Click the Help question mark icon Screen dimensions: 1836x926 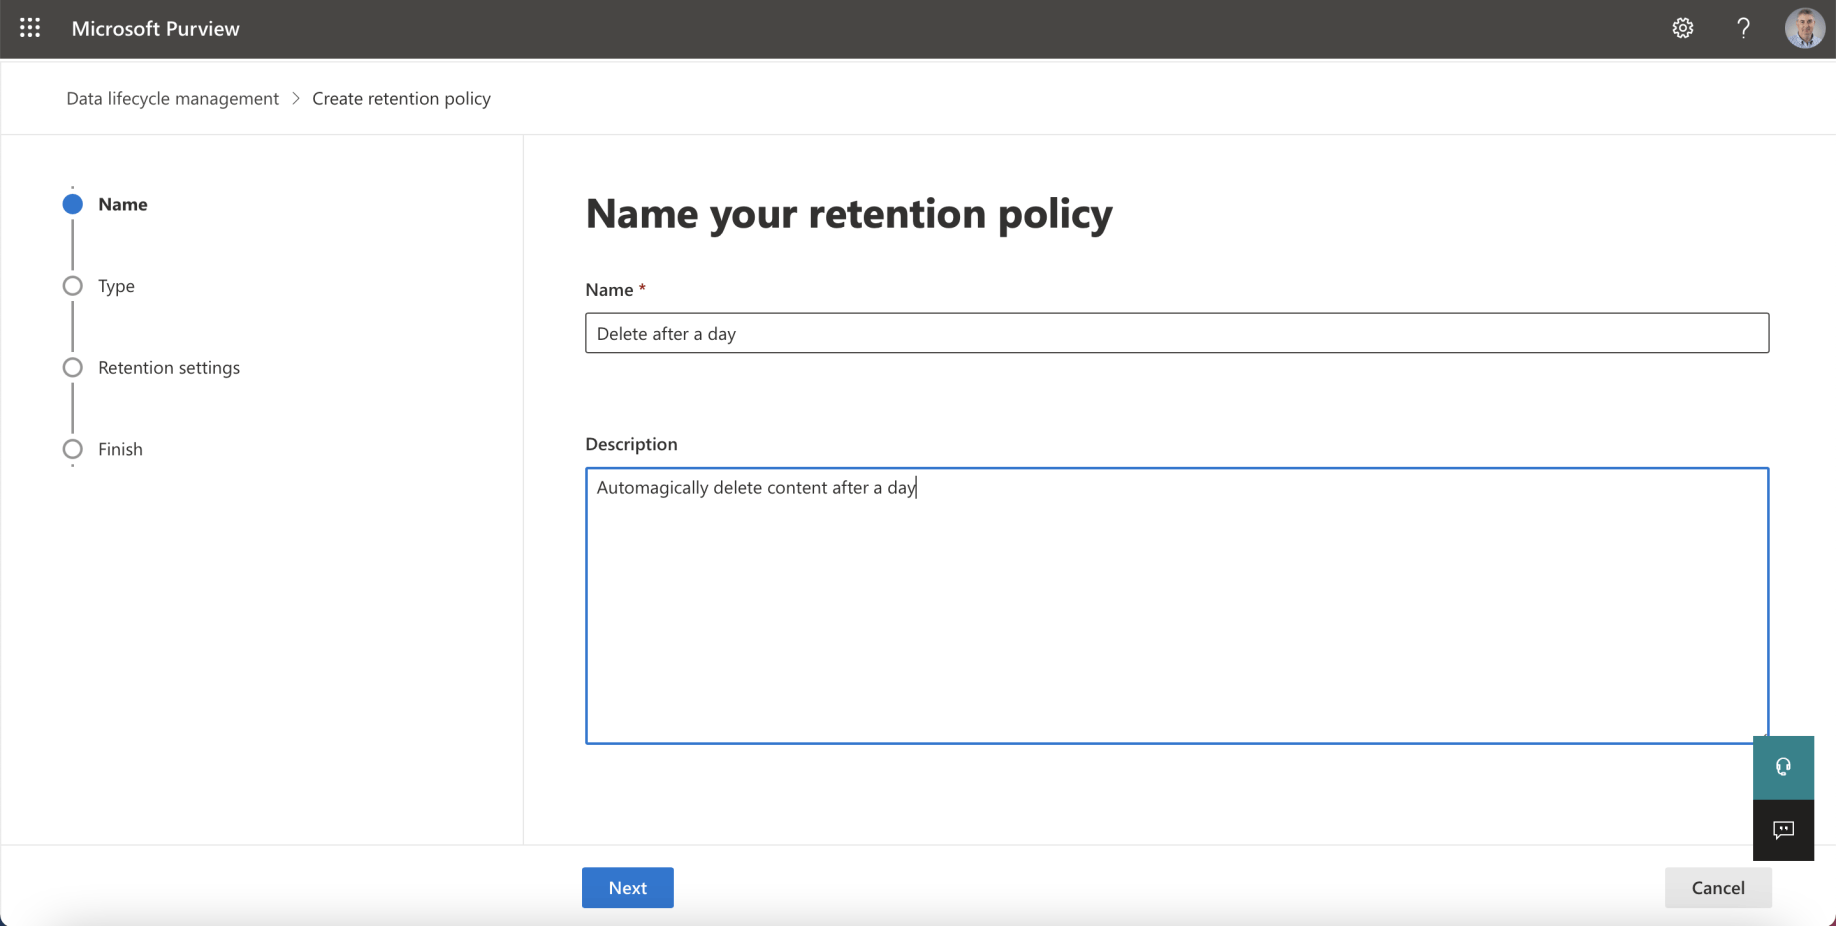click(x=1743, y=28)
